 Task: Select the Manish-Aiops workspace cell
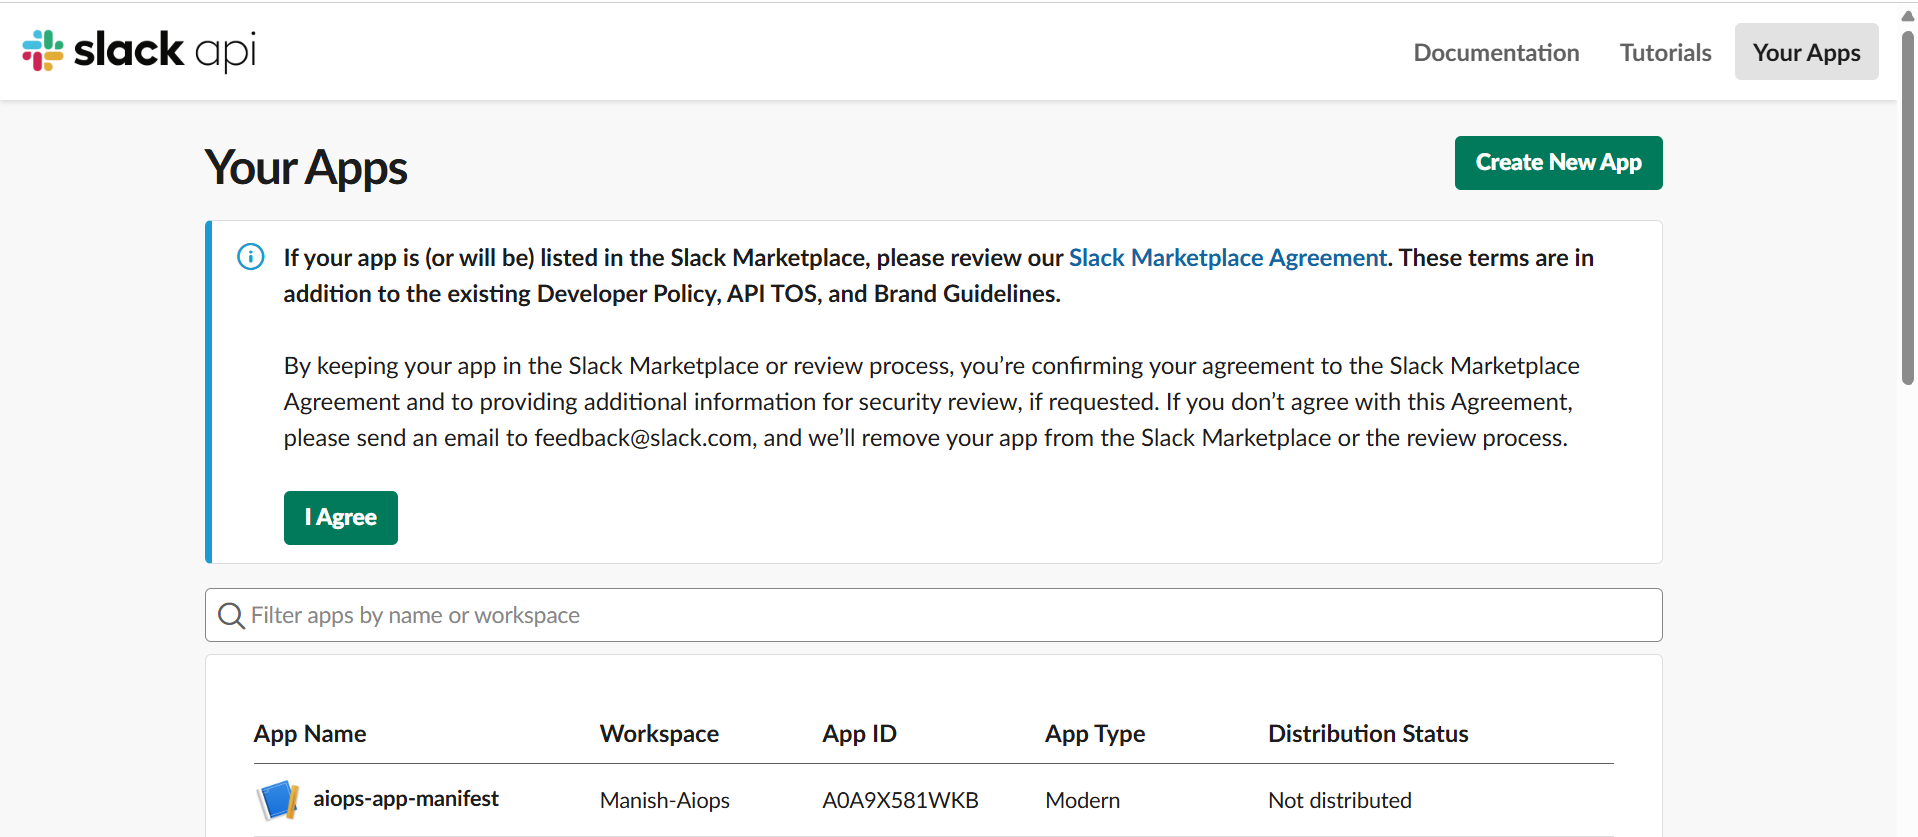pyautogui.click(x=665, y=801)
